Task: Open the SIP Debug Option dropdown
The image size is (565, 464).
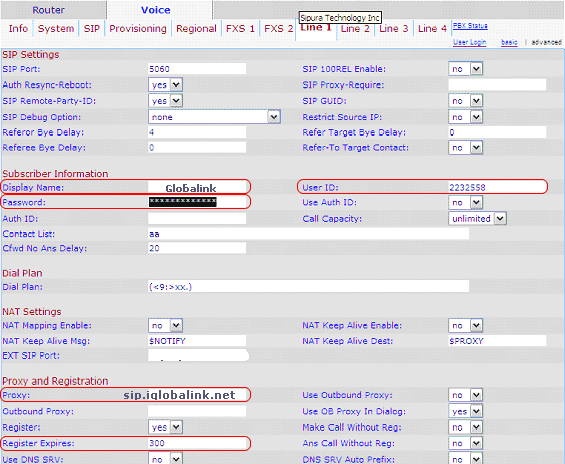Action: [x=214, y=117]
